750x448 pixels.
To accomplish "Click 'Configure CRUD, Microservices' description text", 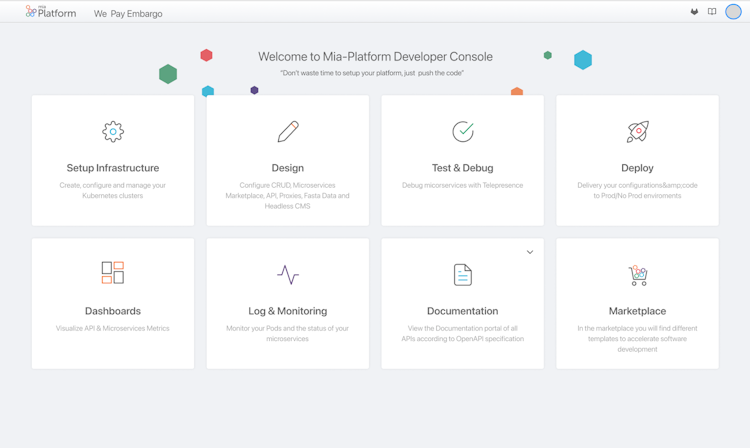I will click(x=287, y=196).
